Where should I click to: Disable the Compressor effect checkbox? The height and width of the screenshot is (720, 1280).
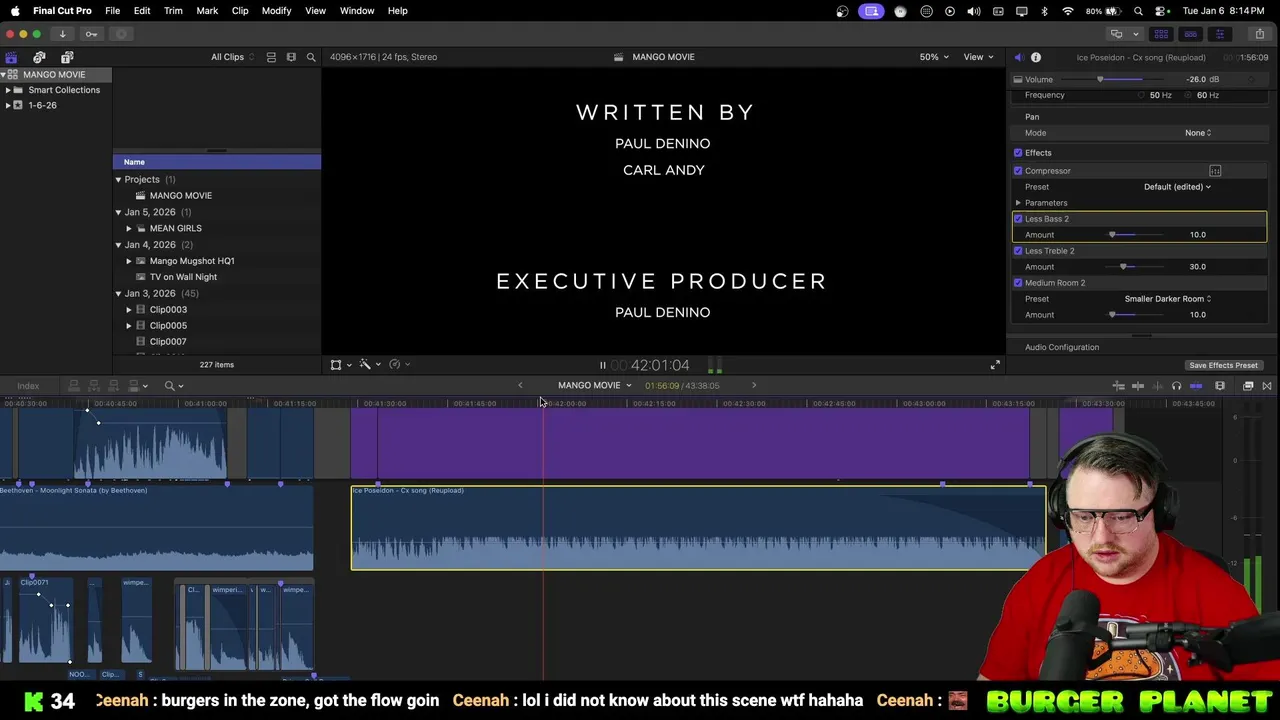coord(1018,171)
